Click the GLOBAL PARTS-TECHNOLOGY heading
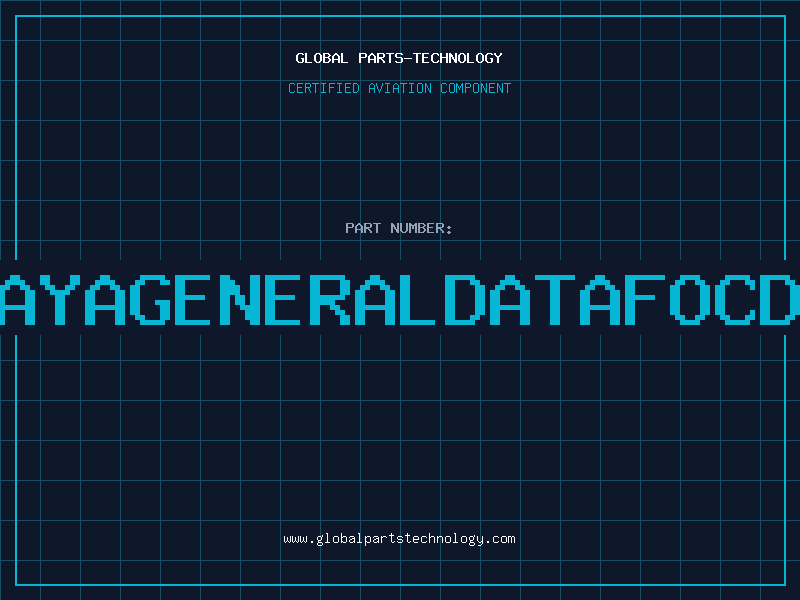Screen dimensions: 800x600 (x=399, y=58)
